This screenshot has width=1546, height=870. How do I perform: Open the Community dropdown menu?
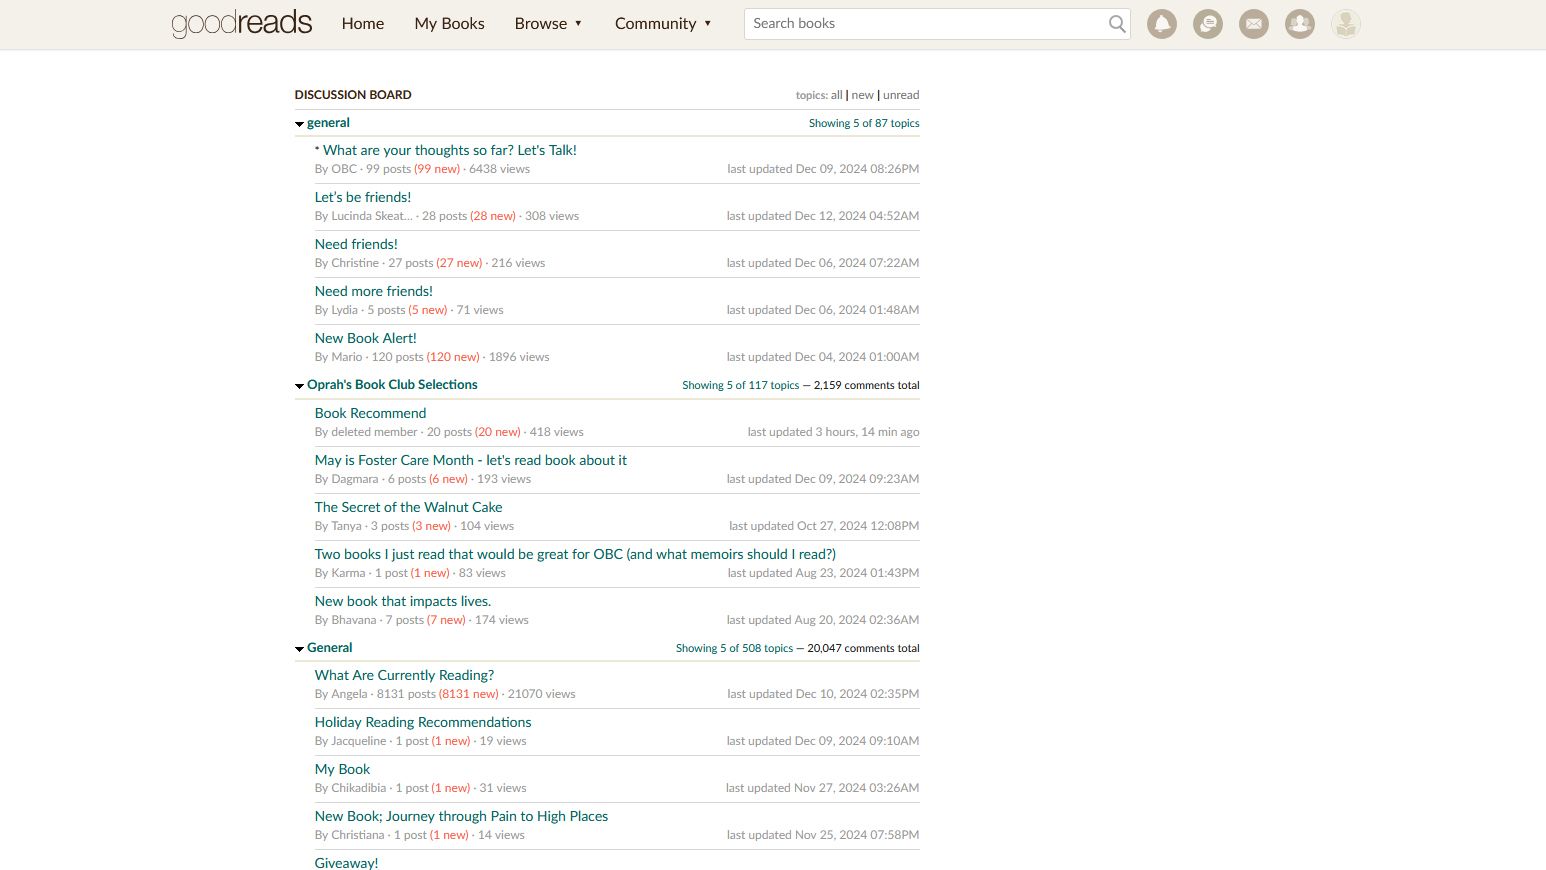(663, 23)
